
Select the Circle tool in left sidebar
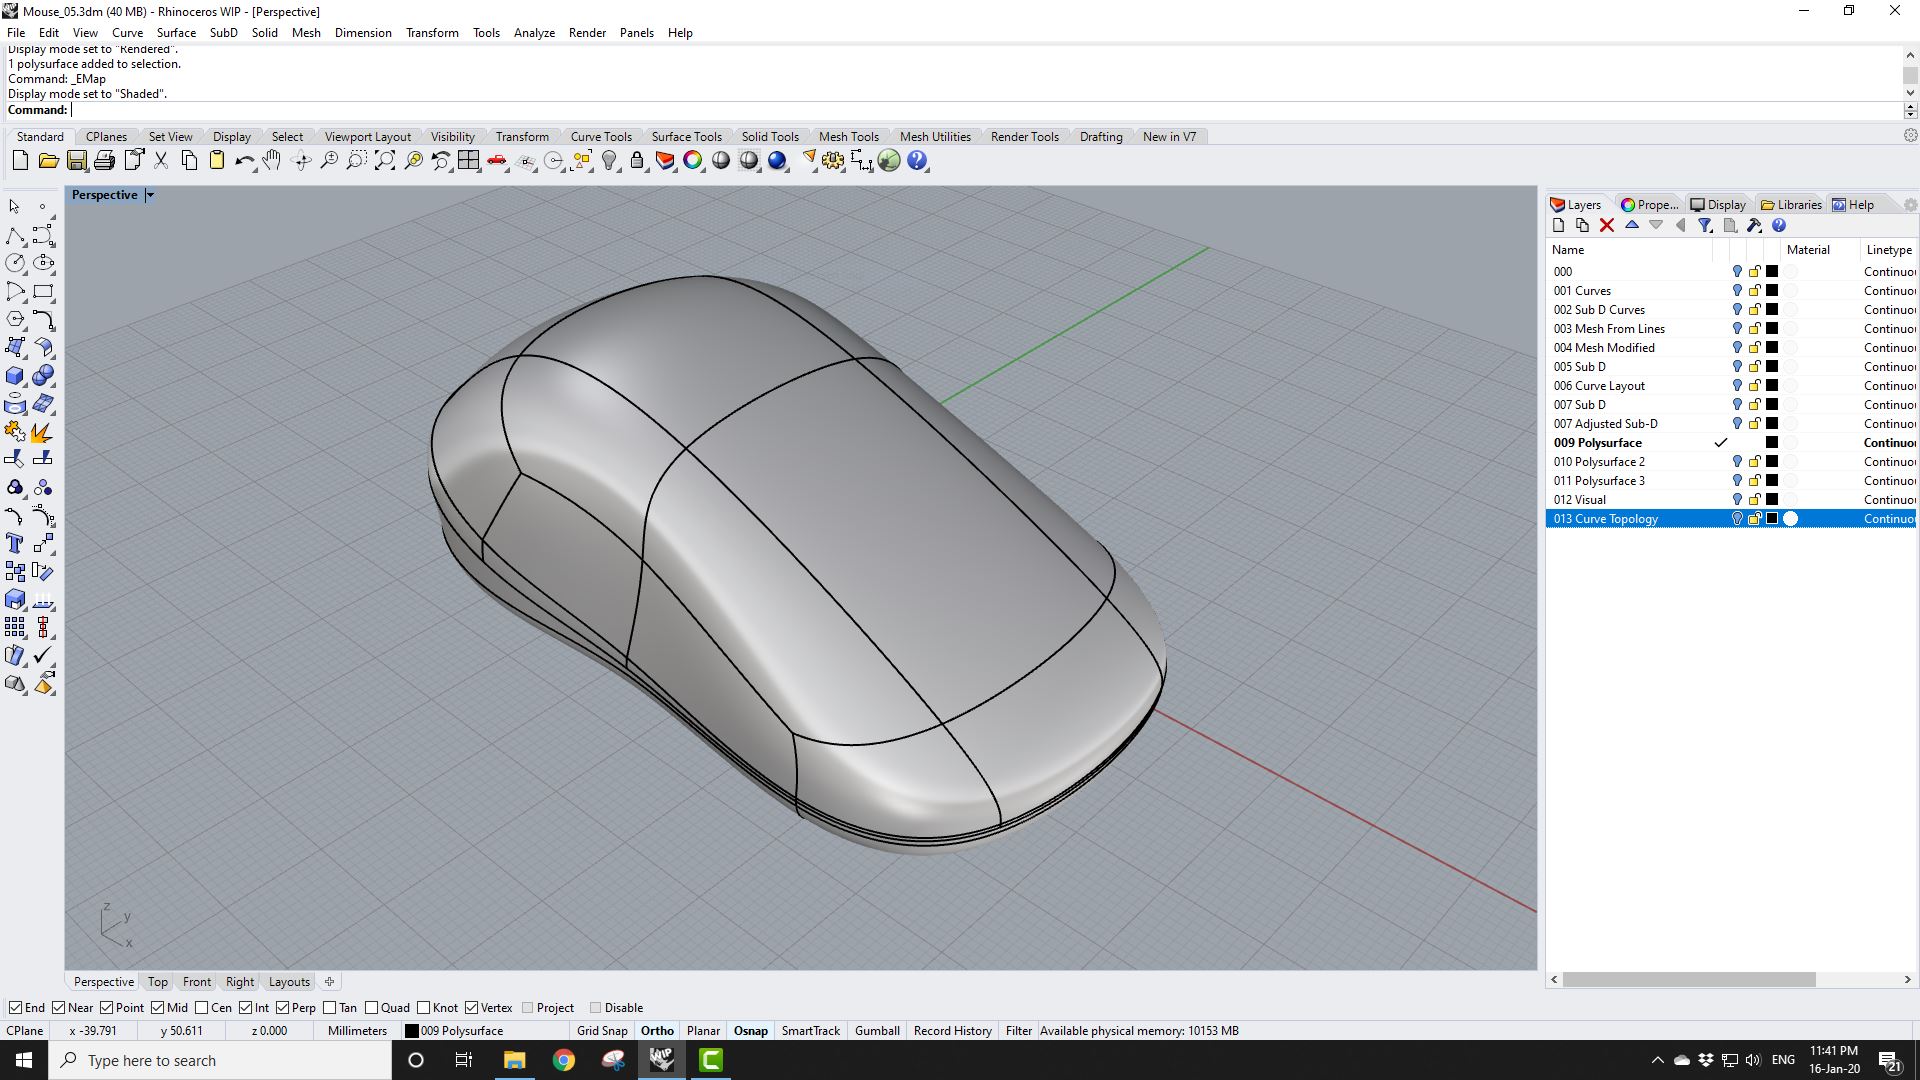(16, 263)
